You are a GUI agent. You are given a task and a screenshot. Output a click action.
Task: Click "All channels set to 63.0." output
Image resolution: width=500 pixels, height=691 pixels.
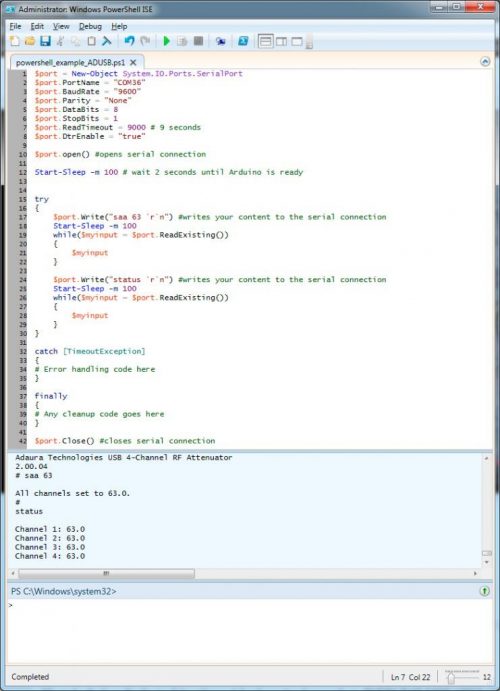point(73,493)
